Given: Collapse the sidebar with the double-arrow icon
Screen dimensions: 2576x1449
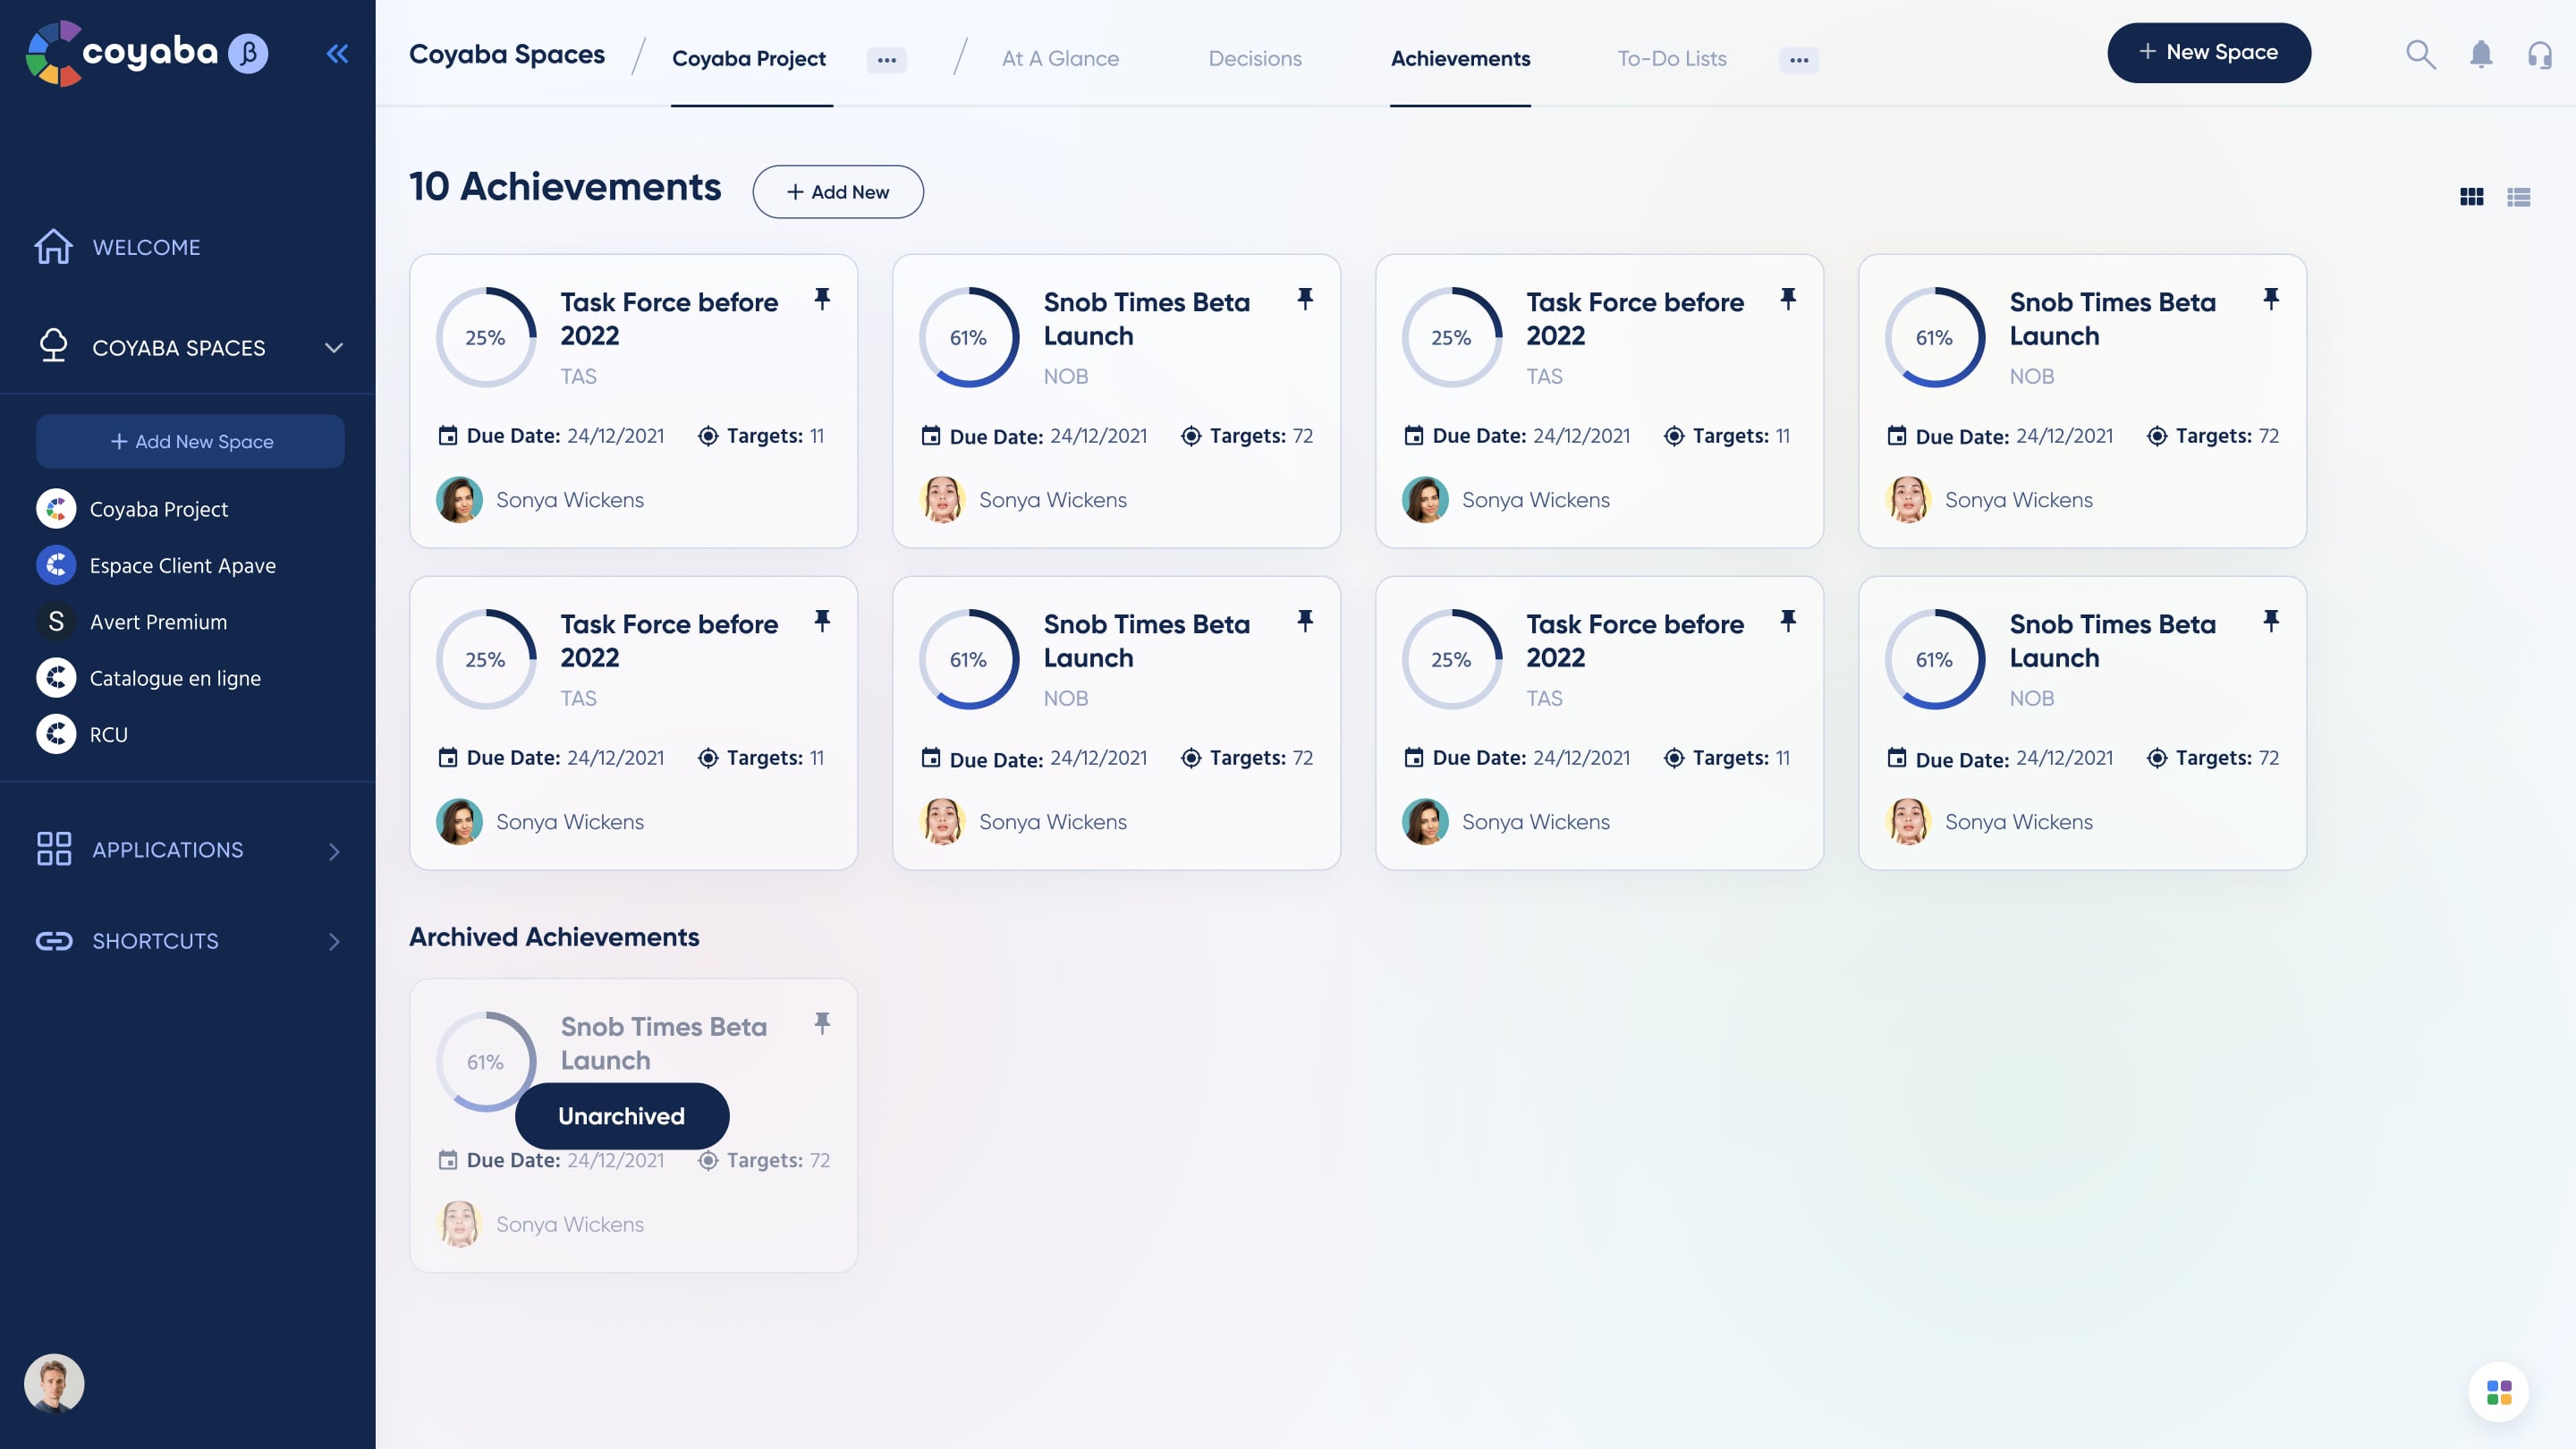Looking at the screenshot, I should [x=337, y=53].
